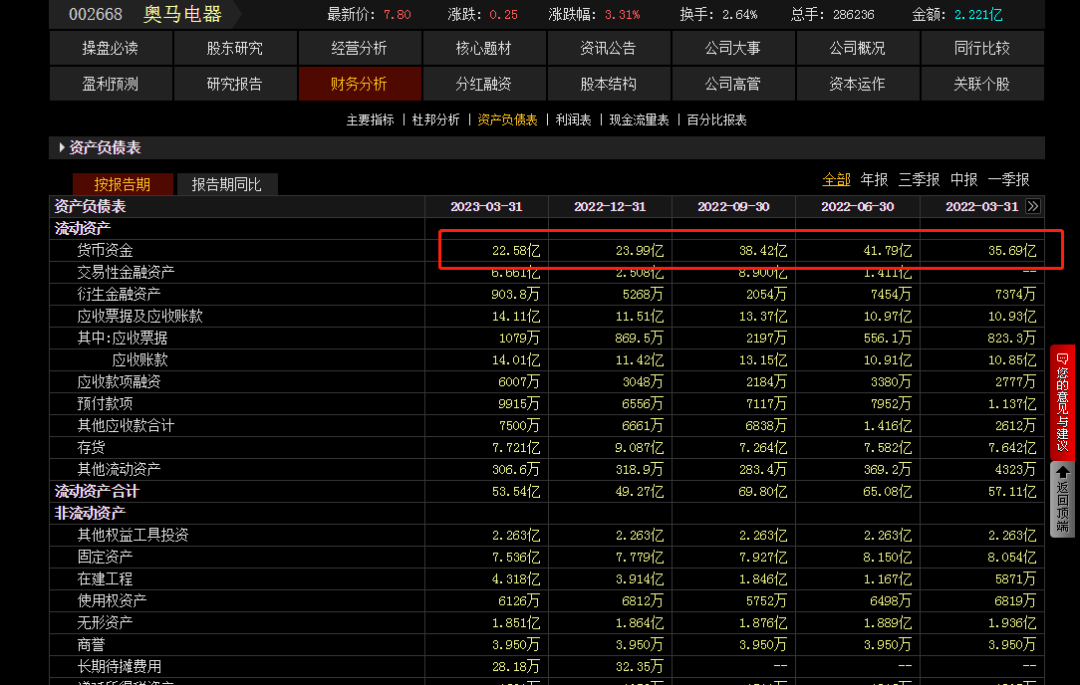Image resolution: width=1080 pixels, height=685 pixels.
Task: Click the 返回顶端 back-to-top button
Action: point(1062,498)
